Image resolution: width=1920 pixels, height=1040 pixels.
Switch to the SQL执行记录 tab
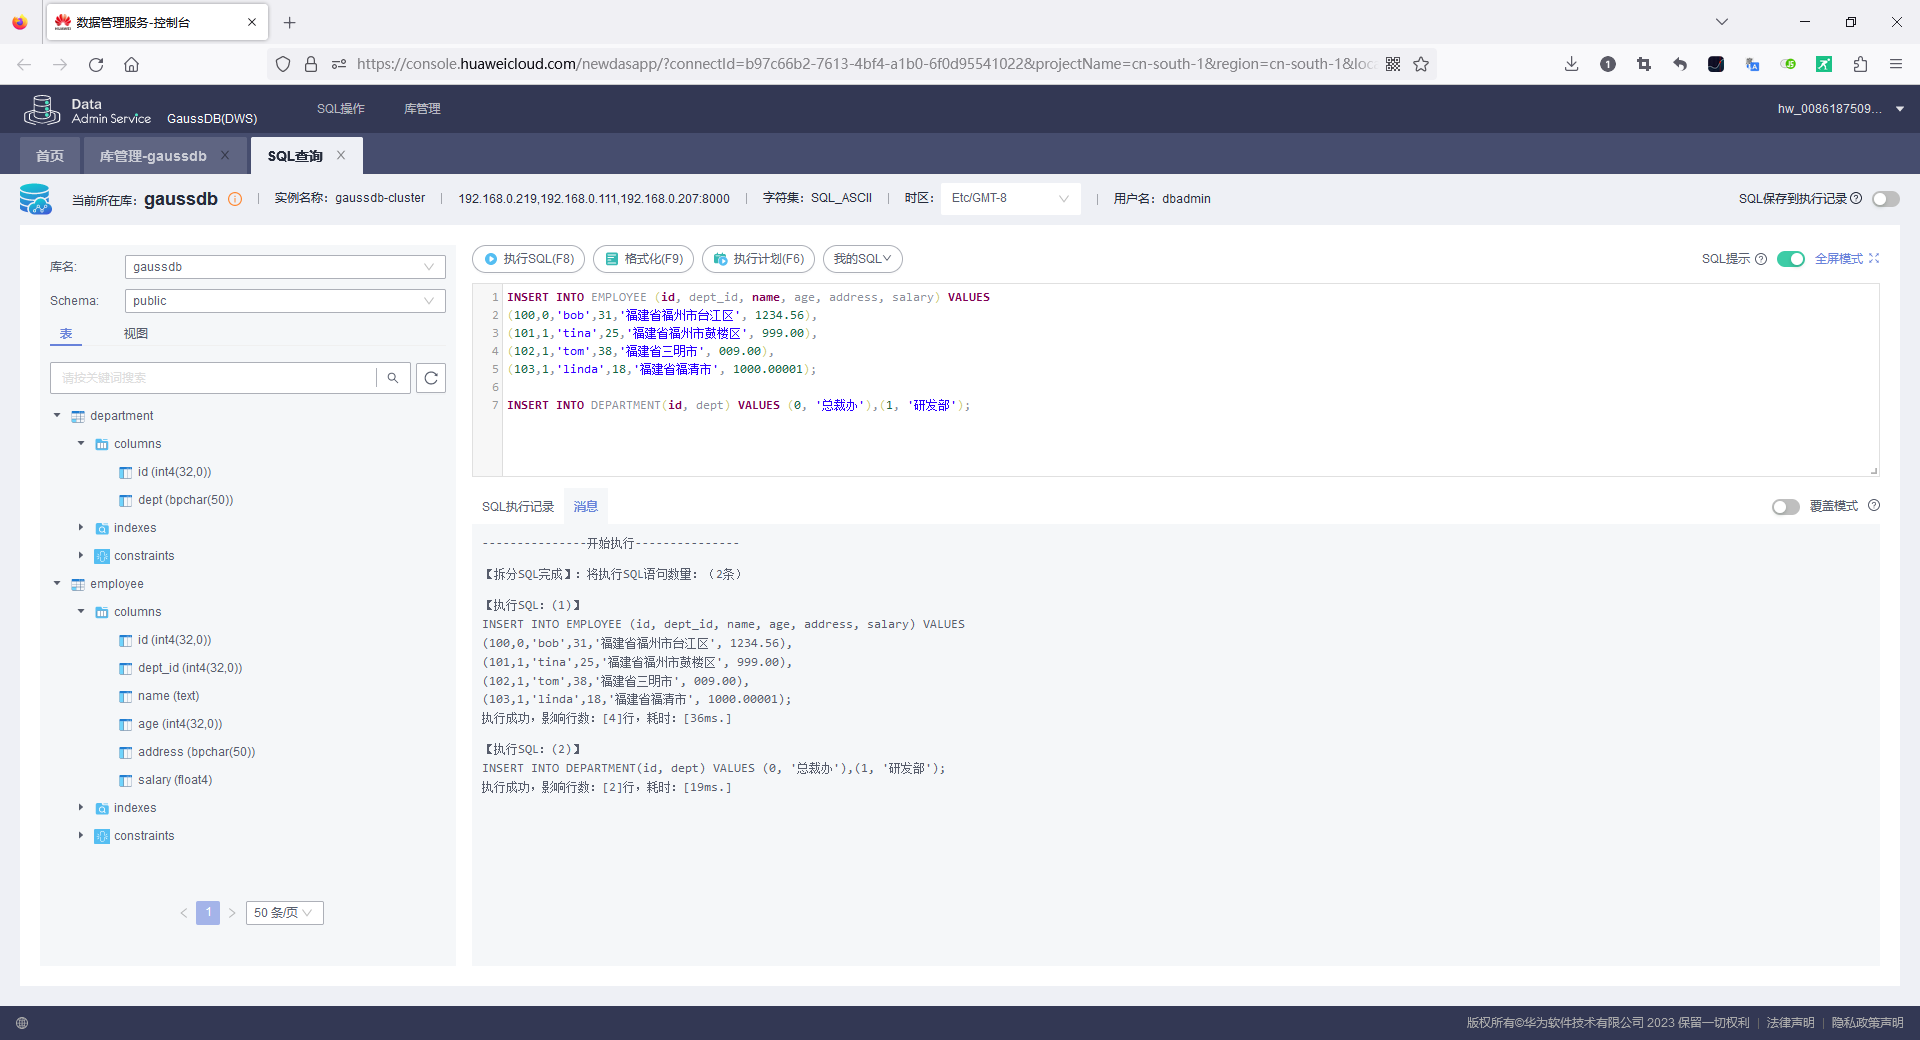point(518,507)
